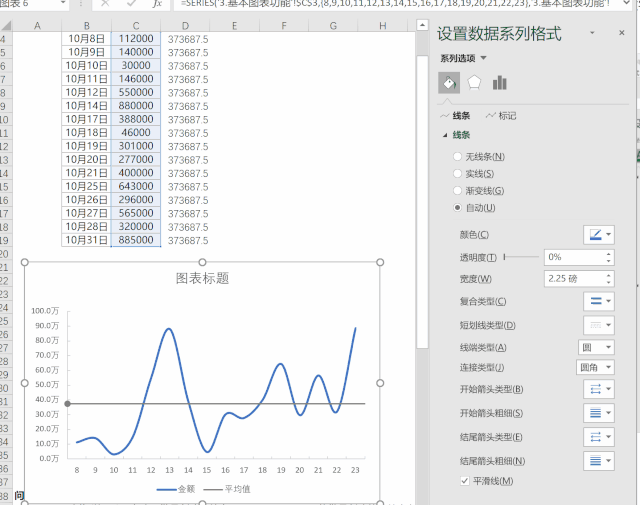The height and width of the screenshot is (505, 640).
Task: Select the 自动(U) radio option
Action: tap(457, 208)
